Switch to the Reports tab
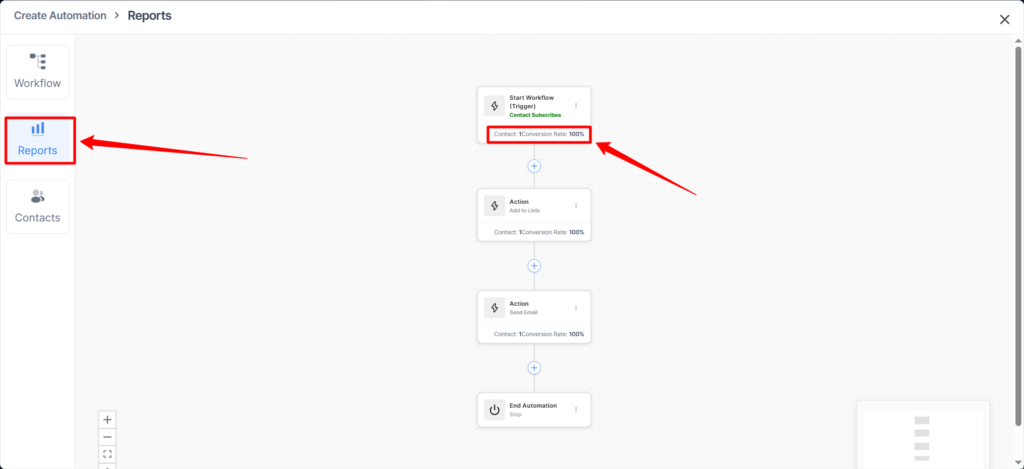 [38, 140]
